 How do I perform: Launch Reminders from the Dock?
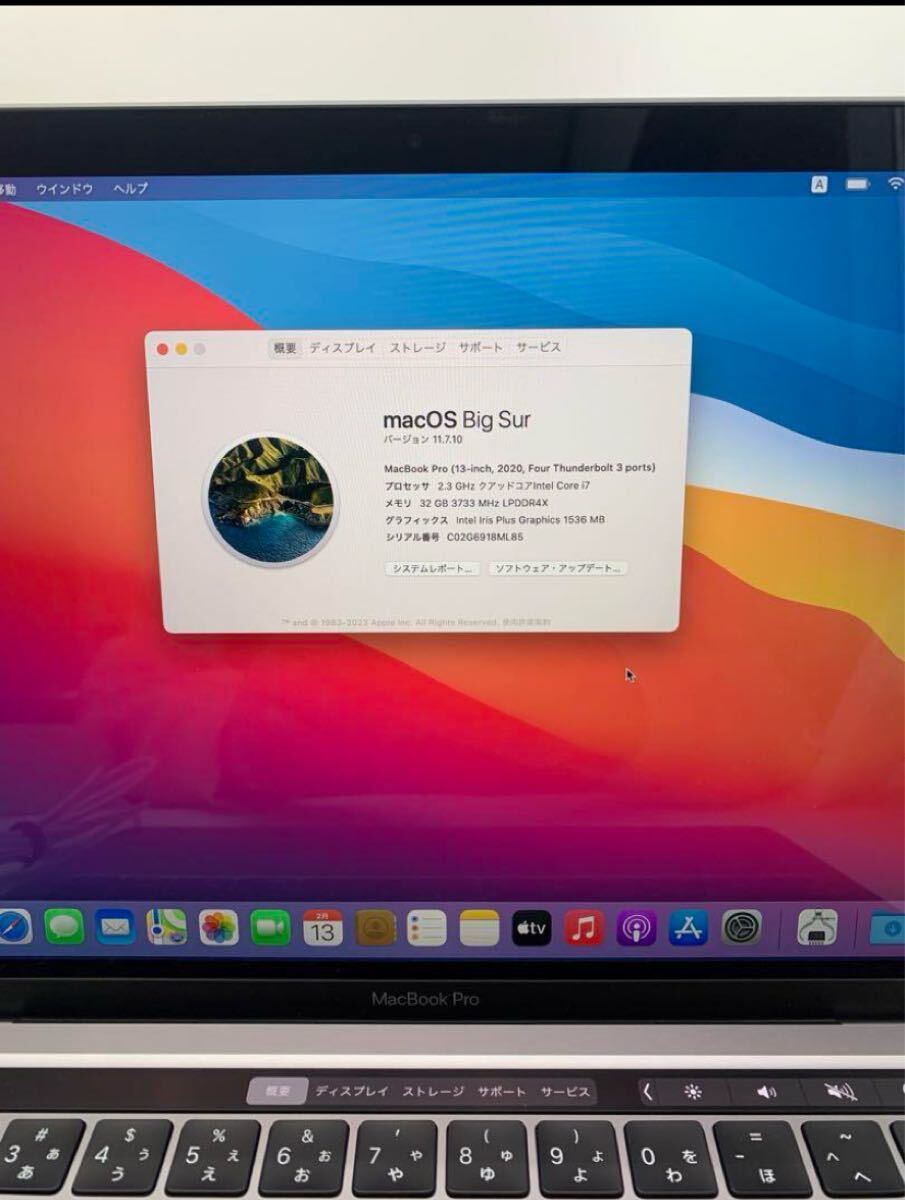[427, 928]
